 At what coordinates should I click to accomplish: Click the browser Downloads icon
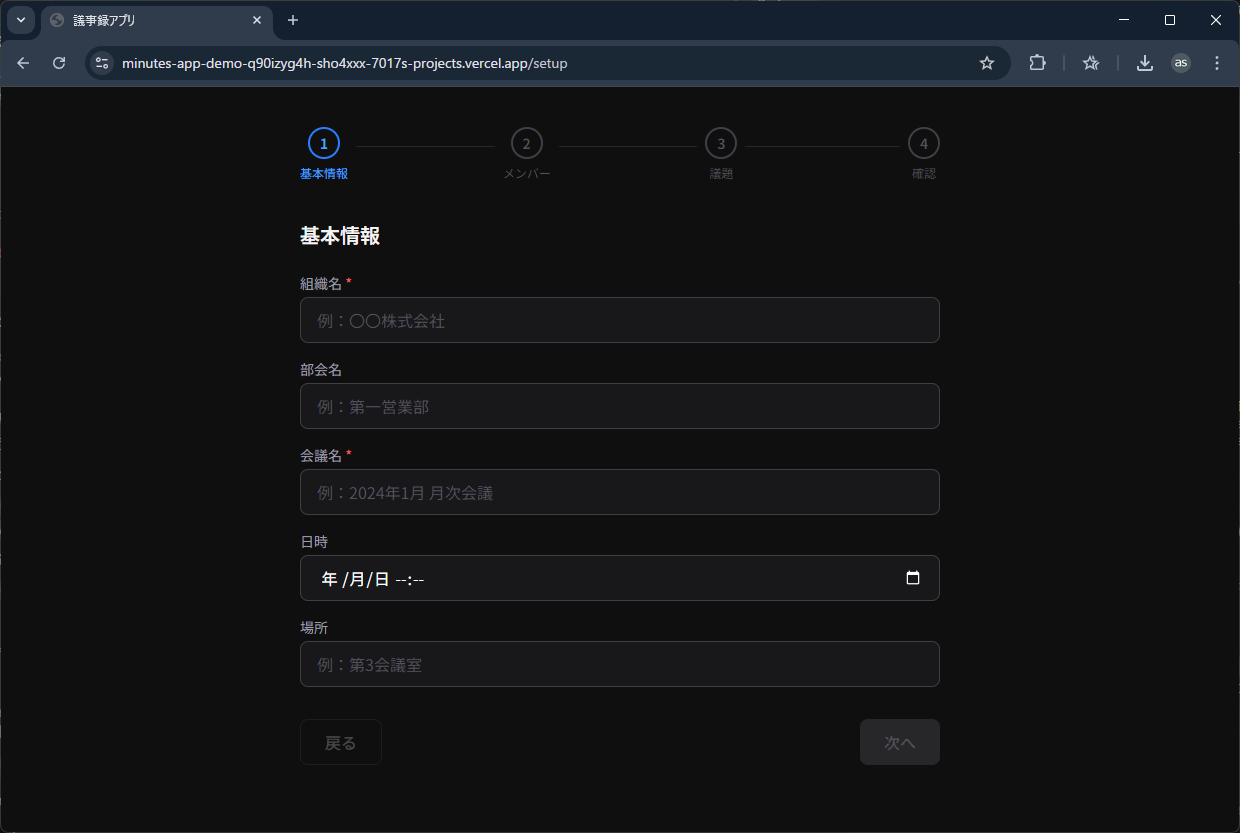pos(1145,63)
